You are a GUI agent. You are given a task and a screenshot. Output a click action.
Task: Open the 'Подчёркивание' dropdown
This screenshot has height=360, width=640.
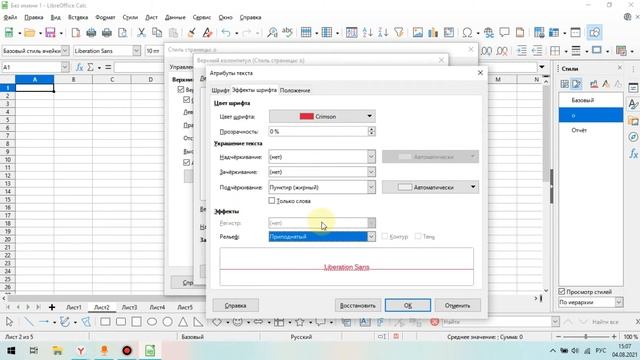click(322, 187)
